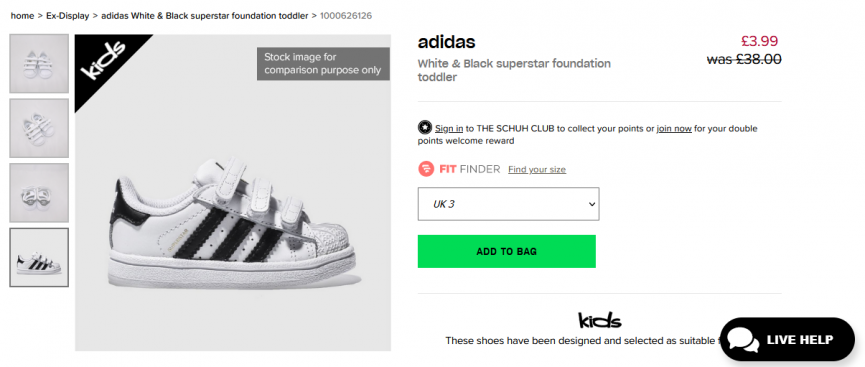Select the first shoe thumbnail, top view
This screenshot has width=865, height=367.
[39, 63]
